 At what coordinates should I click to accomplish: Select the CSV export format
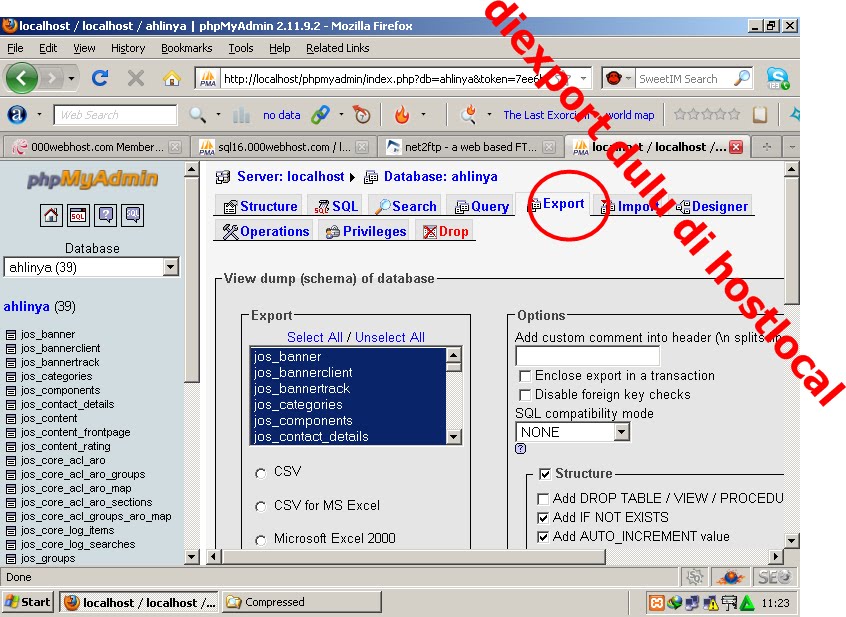coord(261,473)
